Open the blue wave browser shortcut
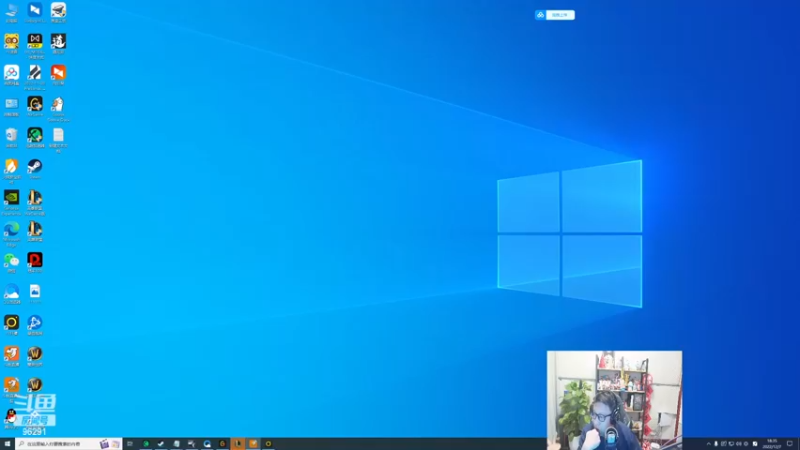 tap(11, 294)
